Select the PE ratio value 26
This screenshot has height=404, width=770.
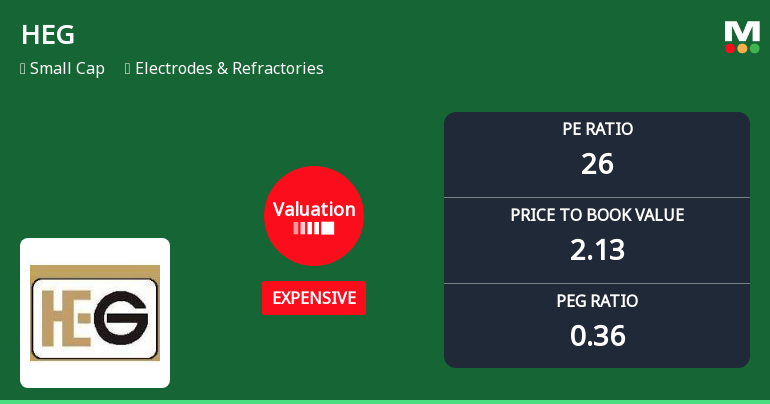(597, 163)
